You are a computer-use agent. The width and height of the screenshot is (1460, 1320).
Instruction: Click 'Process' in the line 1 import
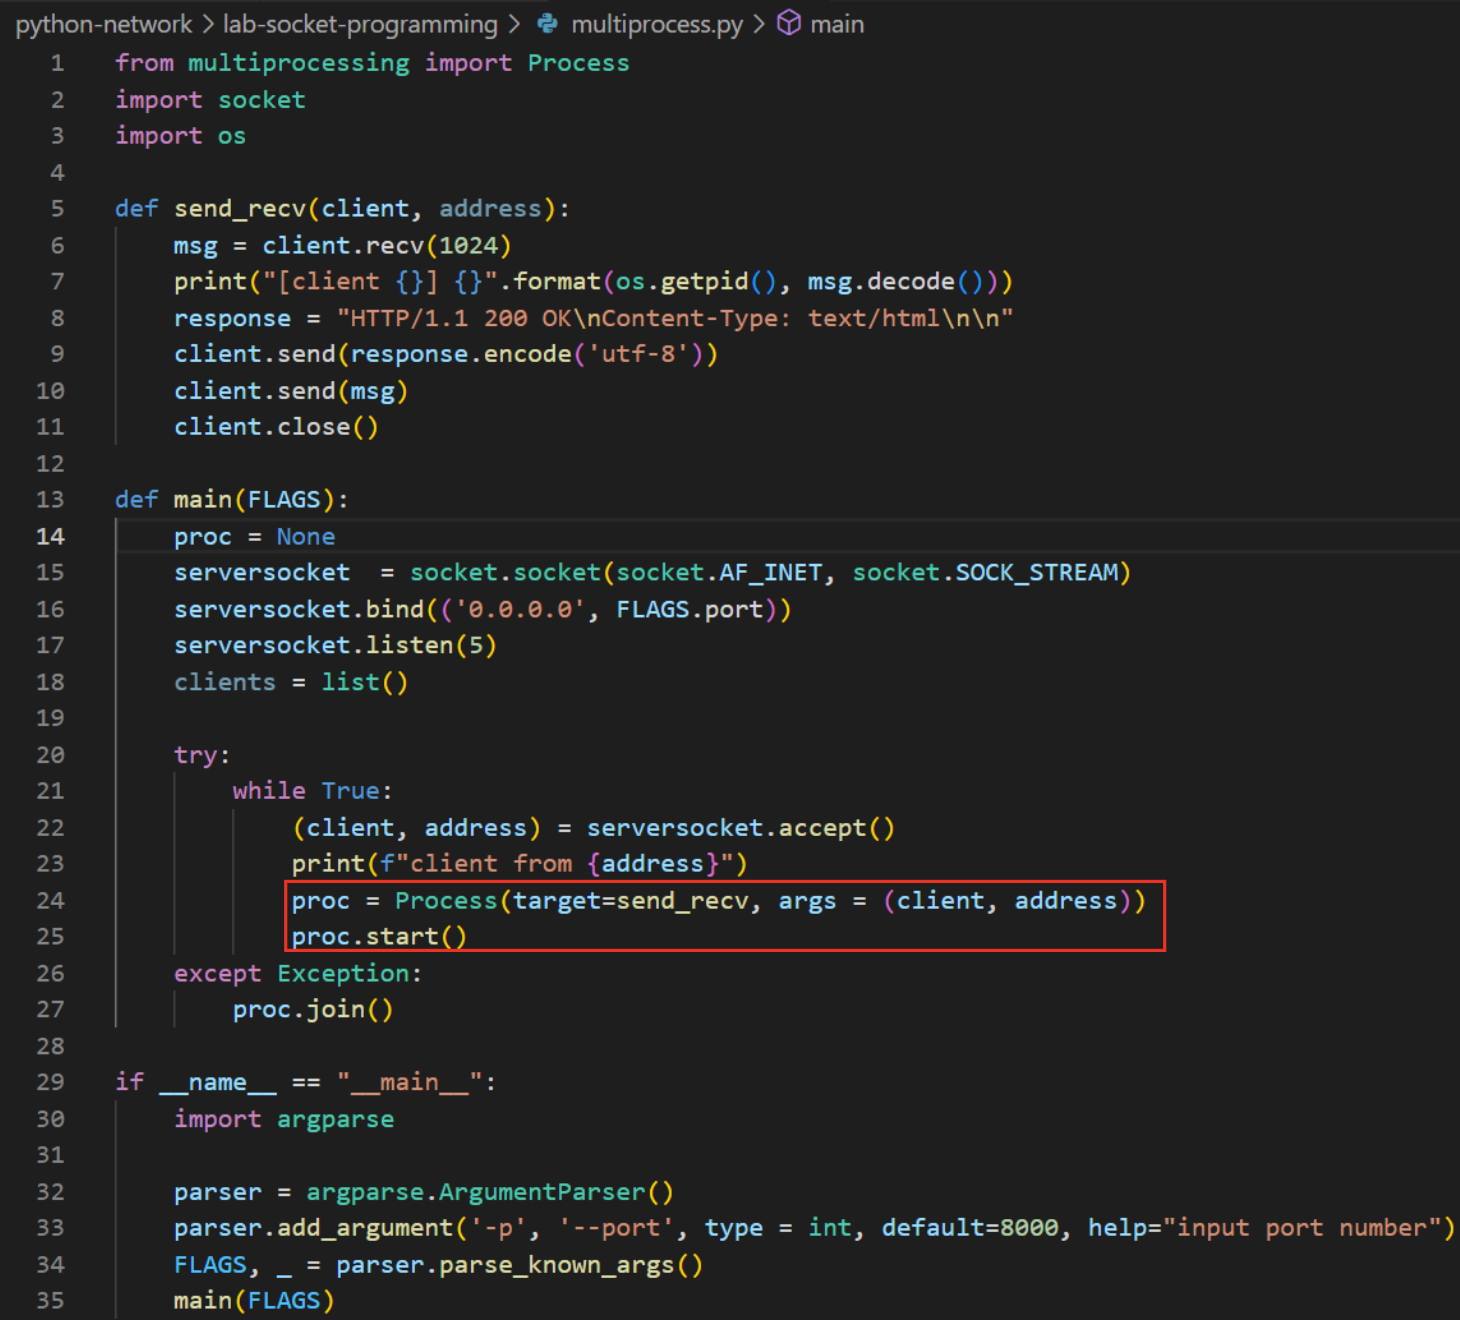tap(578, 63)
